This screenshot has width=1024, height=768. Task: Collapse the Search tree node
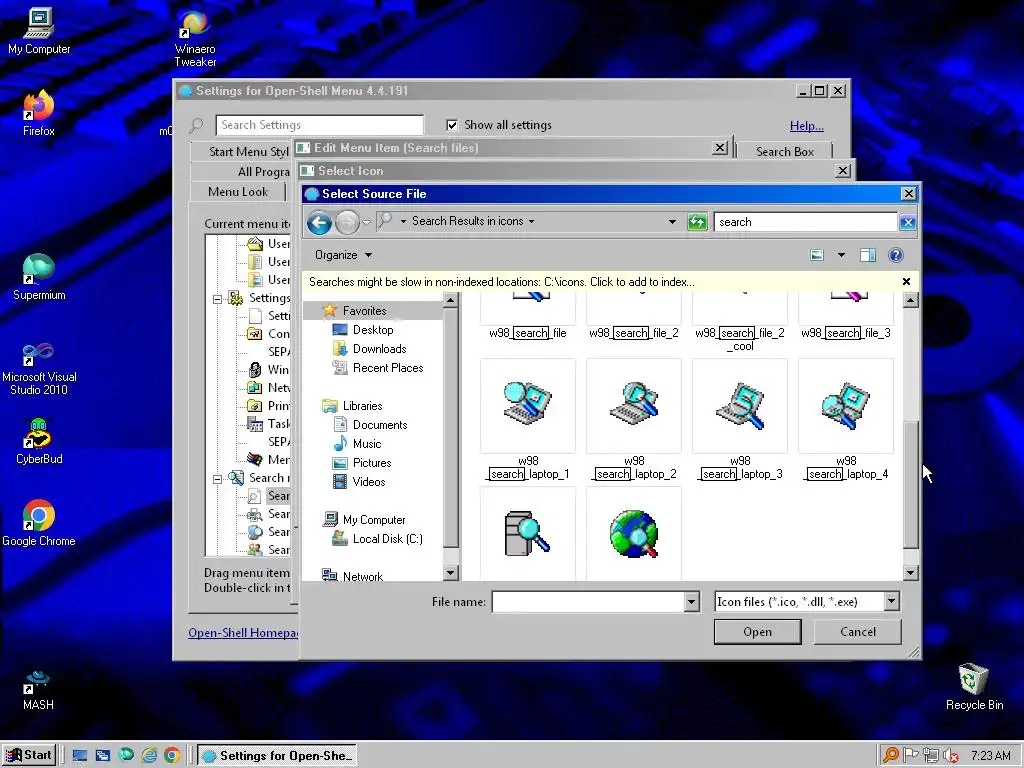click(217, 479)
